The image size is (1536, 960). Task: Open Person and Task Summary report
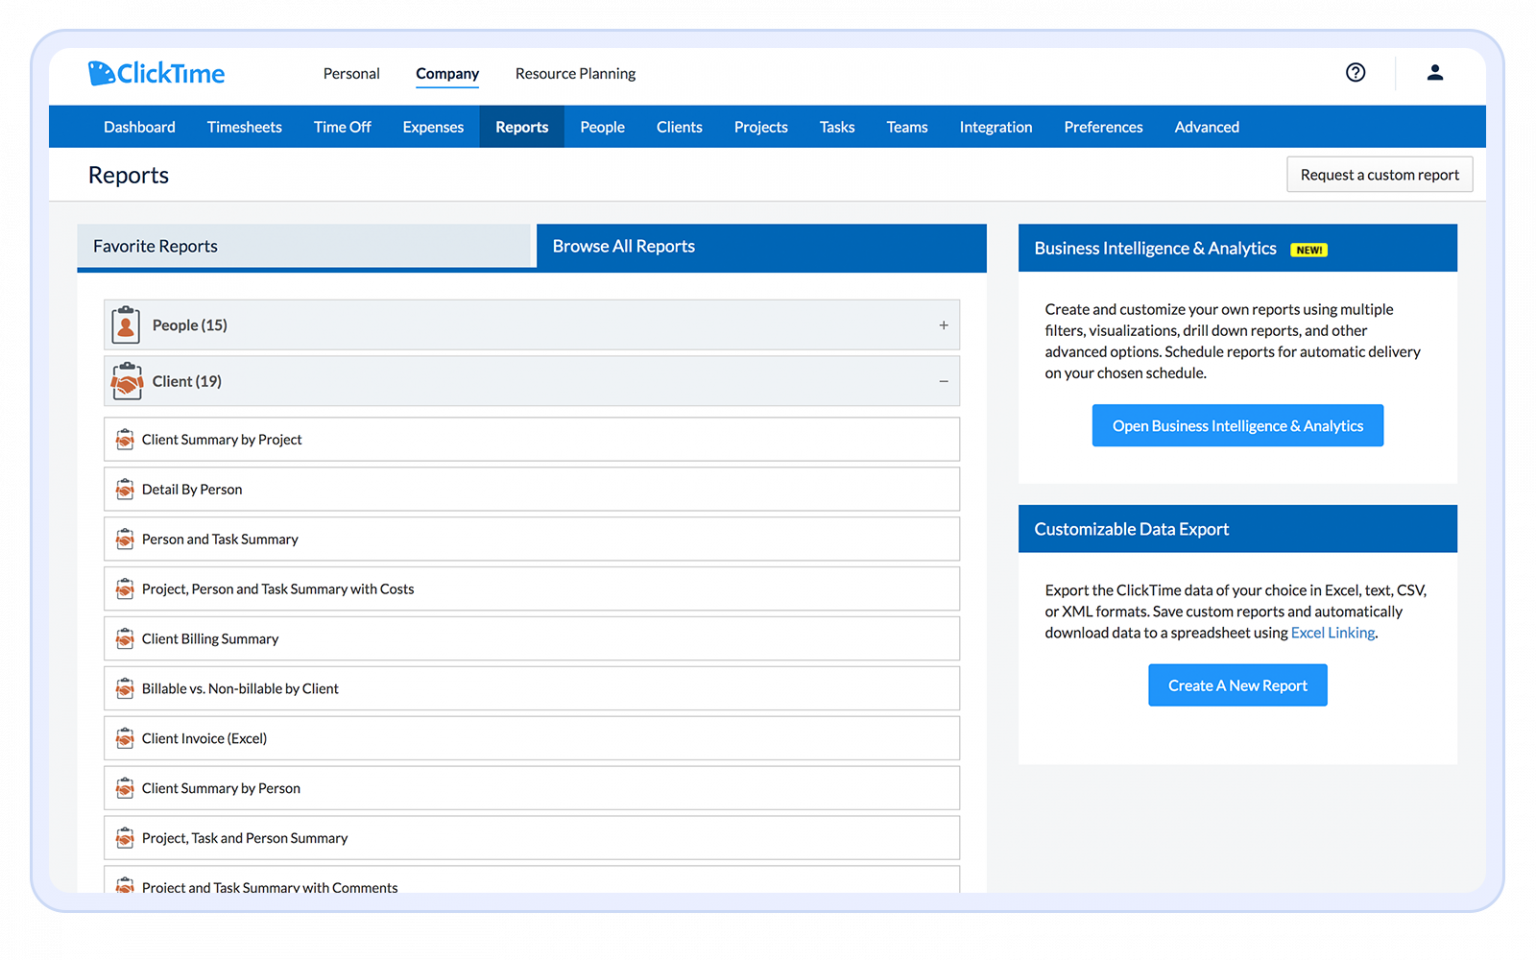pyautogui.click(x=531, y=539)
